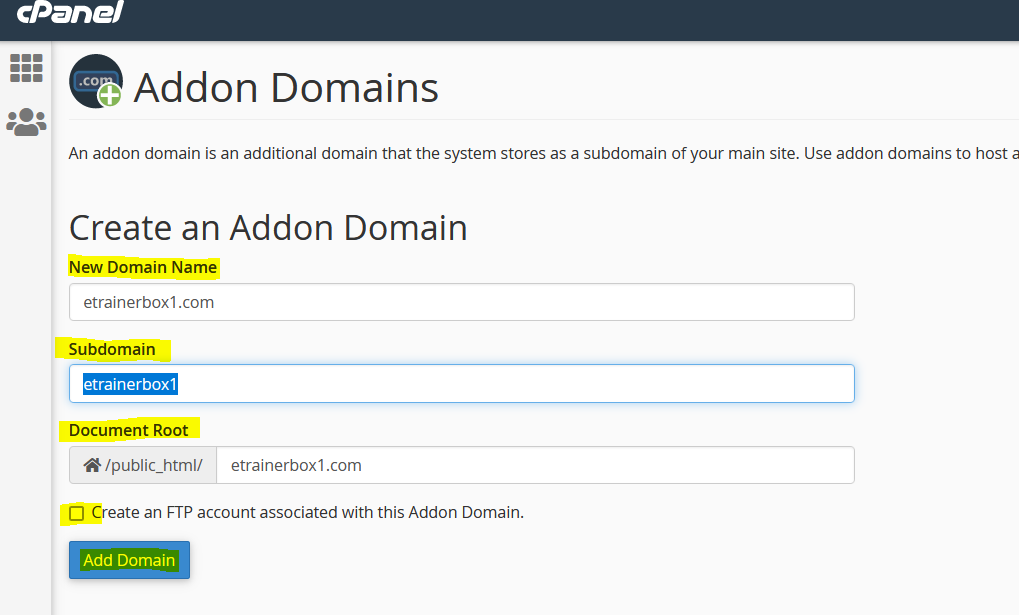This screenshot has width=1019, height=615.
Task: Click the '/public_html/' prefix text
Action: (154, 465)
